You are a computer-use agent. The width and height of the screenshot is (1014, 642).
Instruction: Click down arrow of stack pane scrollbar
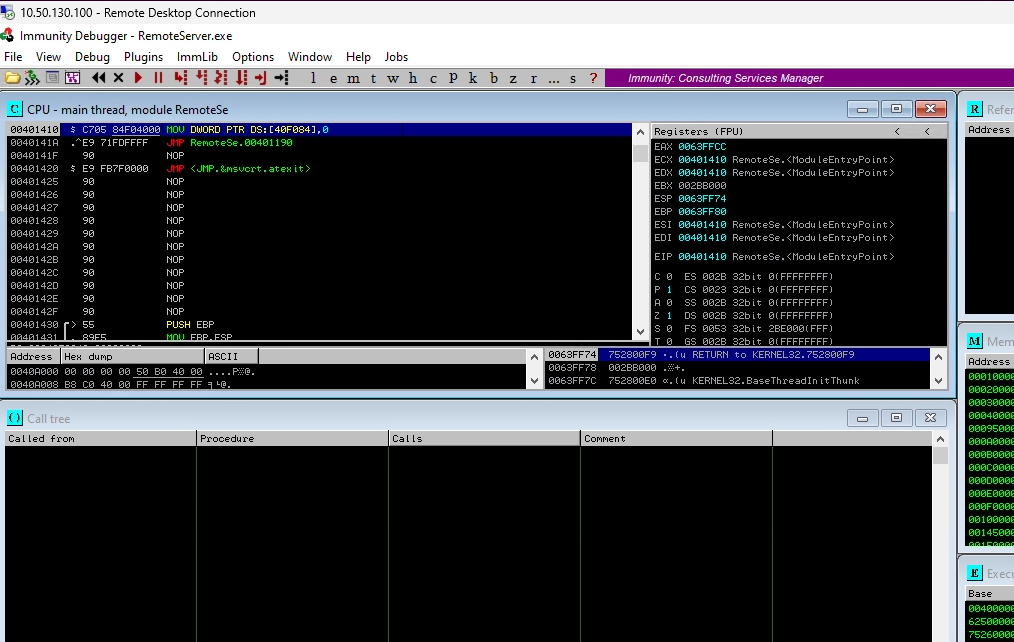tap(938, 381)
